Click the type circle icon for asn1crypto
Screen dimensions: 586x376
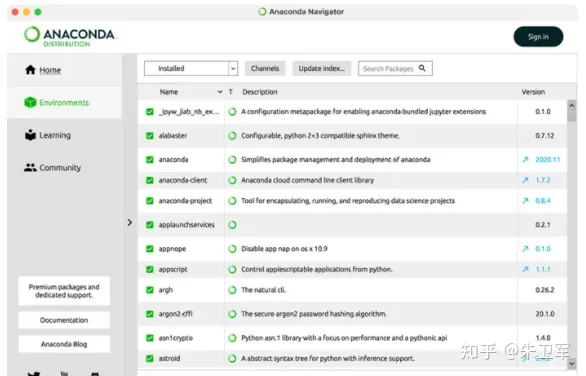[x=232, y=338]
